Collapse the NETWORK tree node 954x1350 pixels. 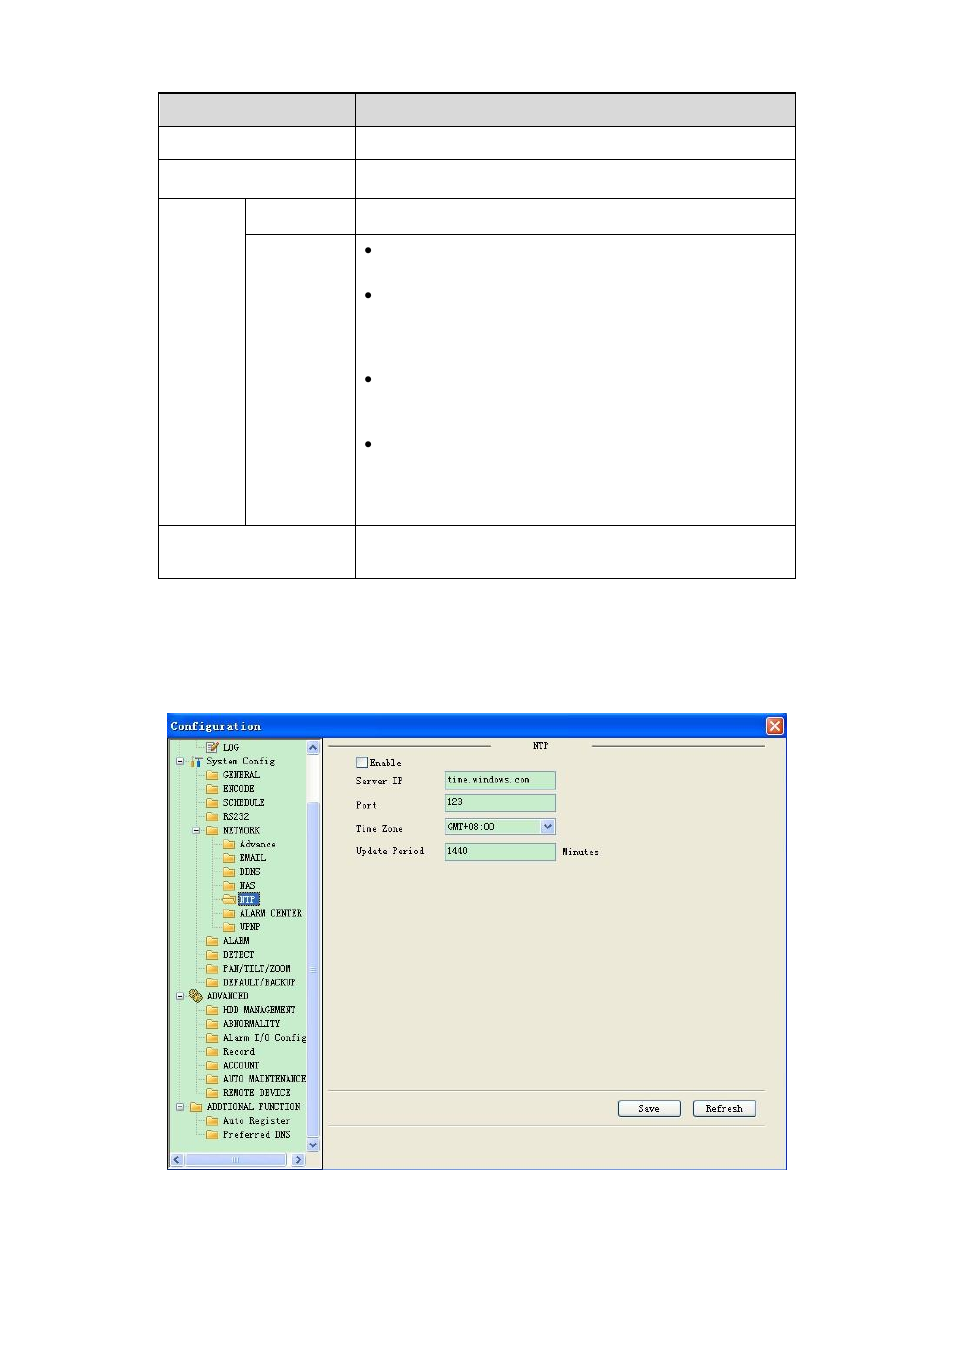click(196, 831)
